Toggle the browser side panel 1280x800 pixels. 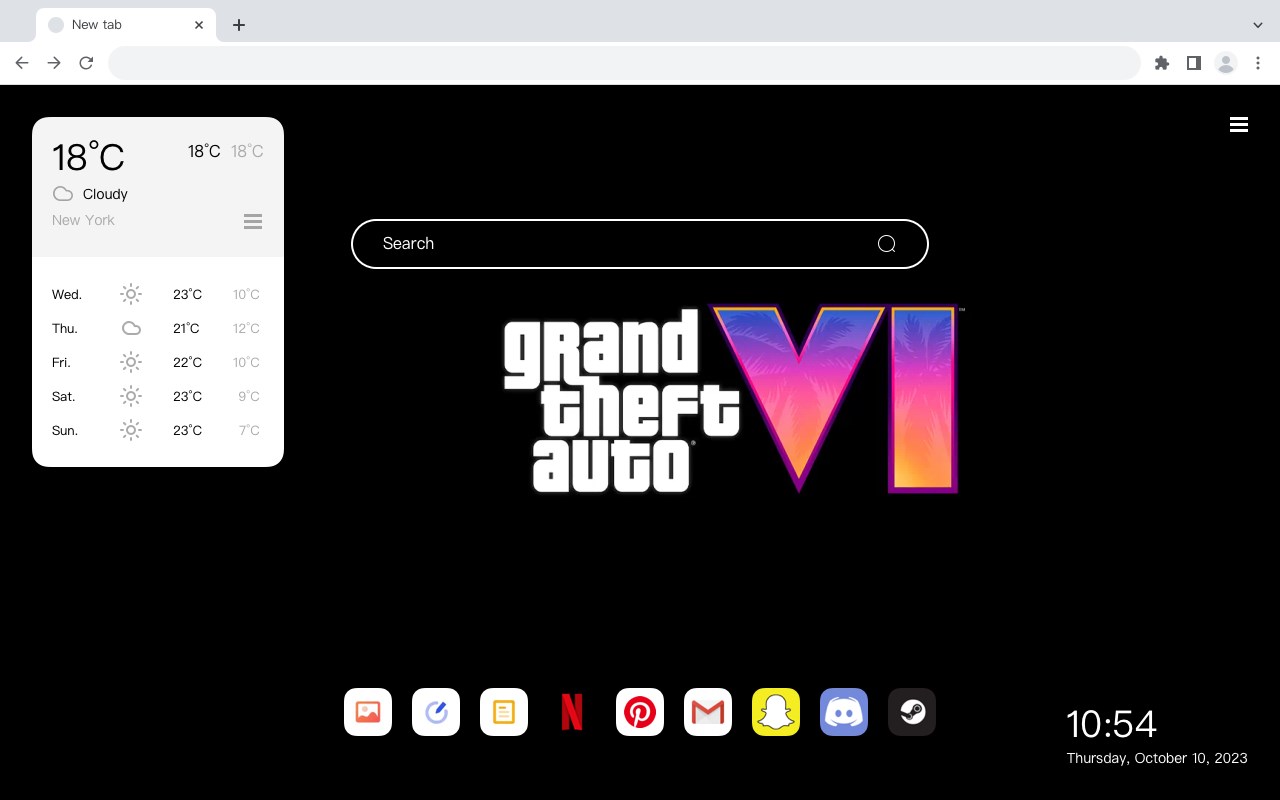click(x=1194, y=63)
